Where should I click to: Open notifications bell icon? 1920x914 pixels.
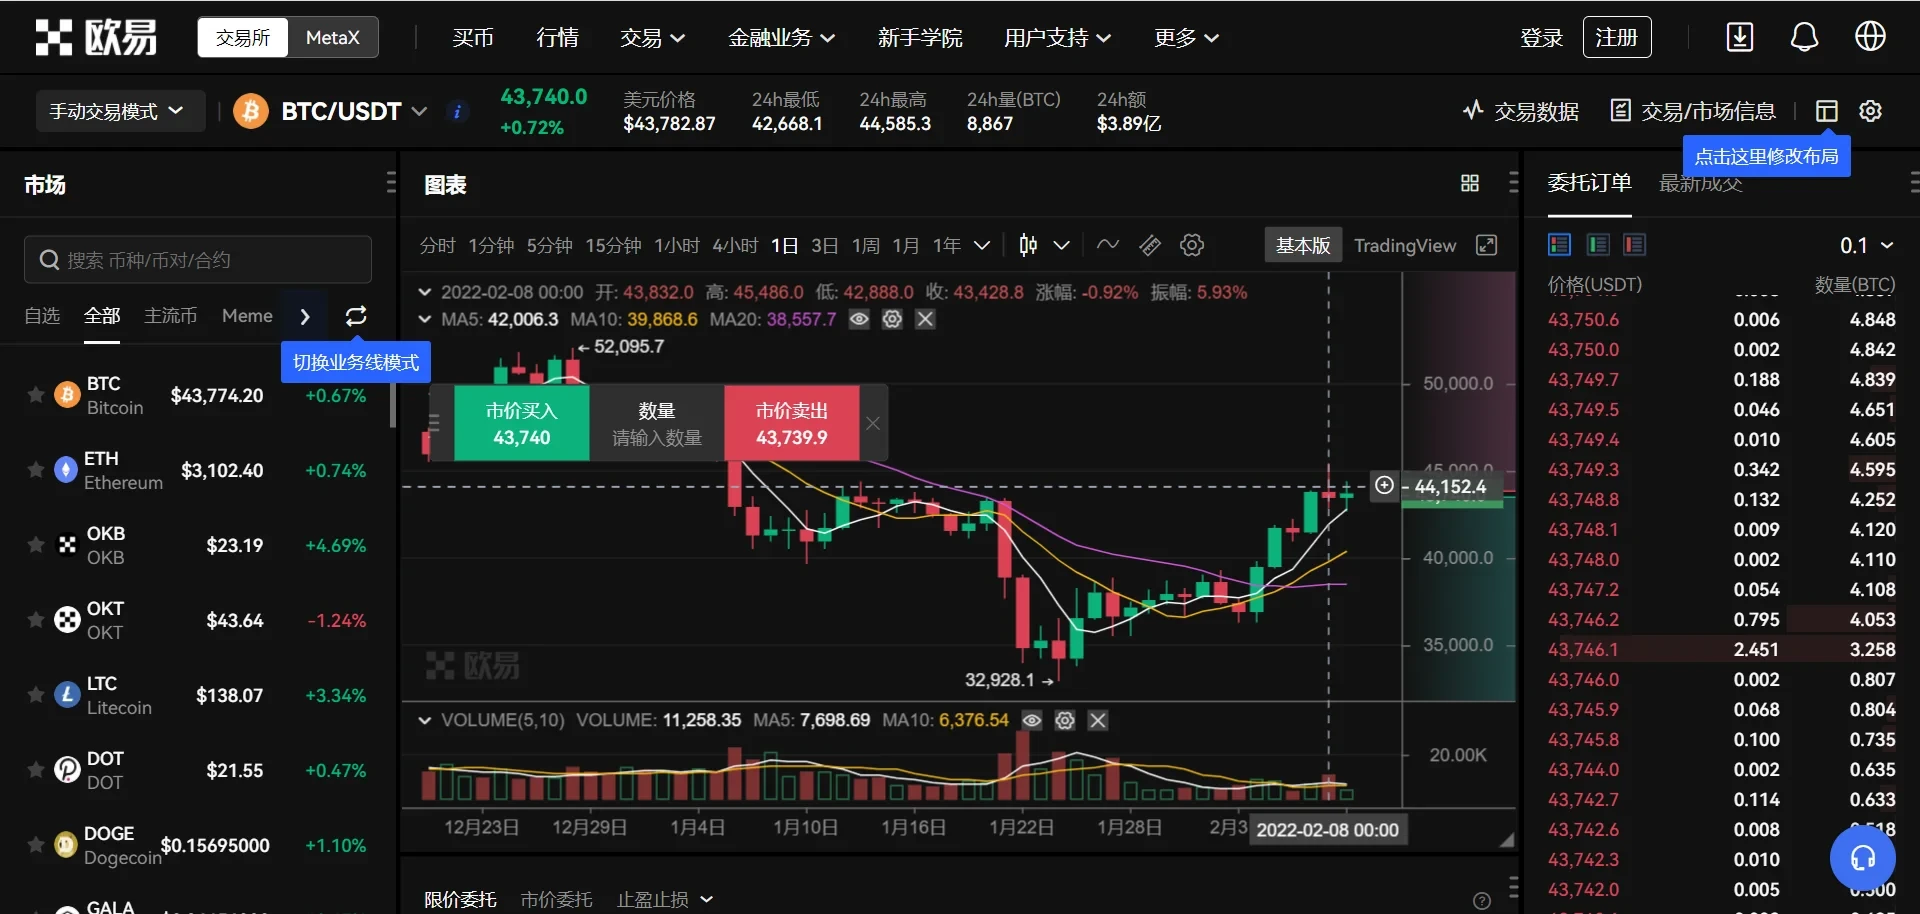click(x=1804, y=37)
